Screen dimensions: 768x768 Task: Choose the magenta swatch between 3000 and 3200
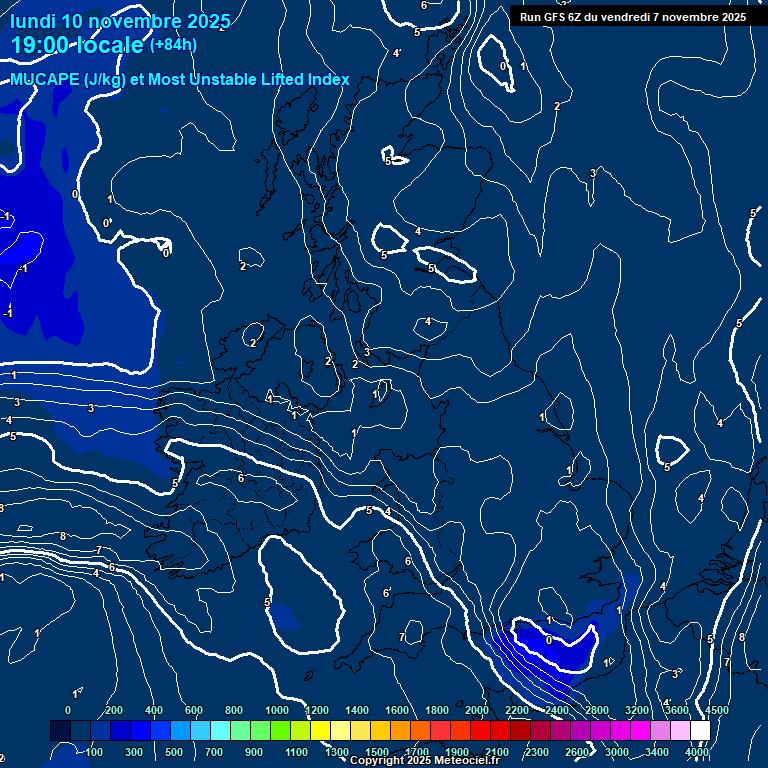pyautogui.click(x=620, y=730)
